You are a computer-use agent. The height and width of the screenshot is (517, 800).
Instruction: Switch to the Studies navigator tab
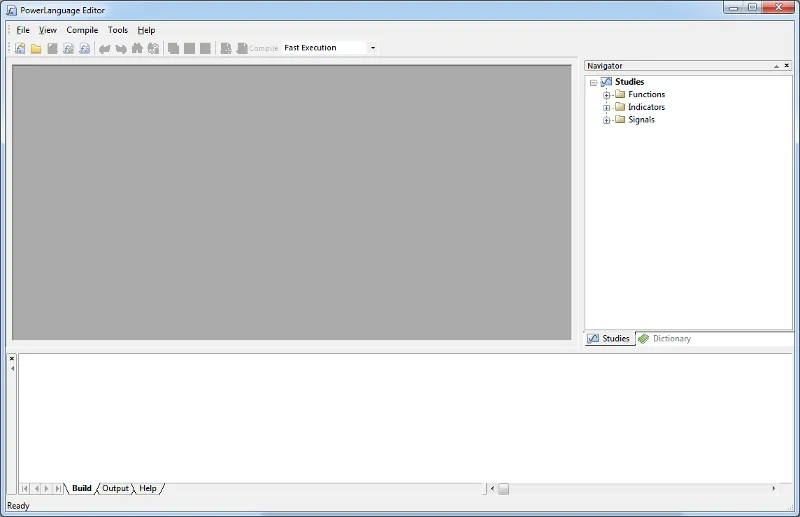coord(609,338)
